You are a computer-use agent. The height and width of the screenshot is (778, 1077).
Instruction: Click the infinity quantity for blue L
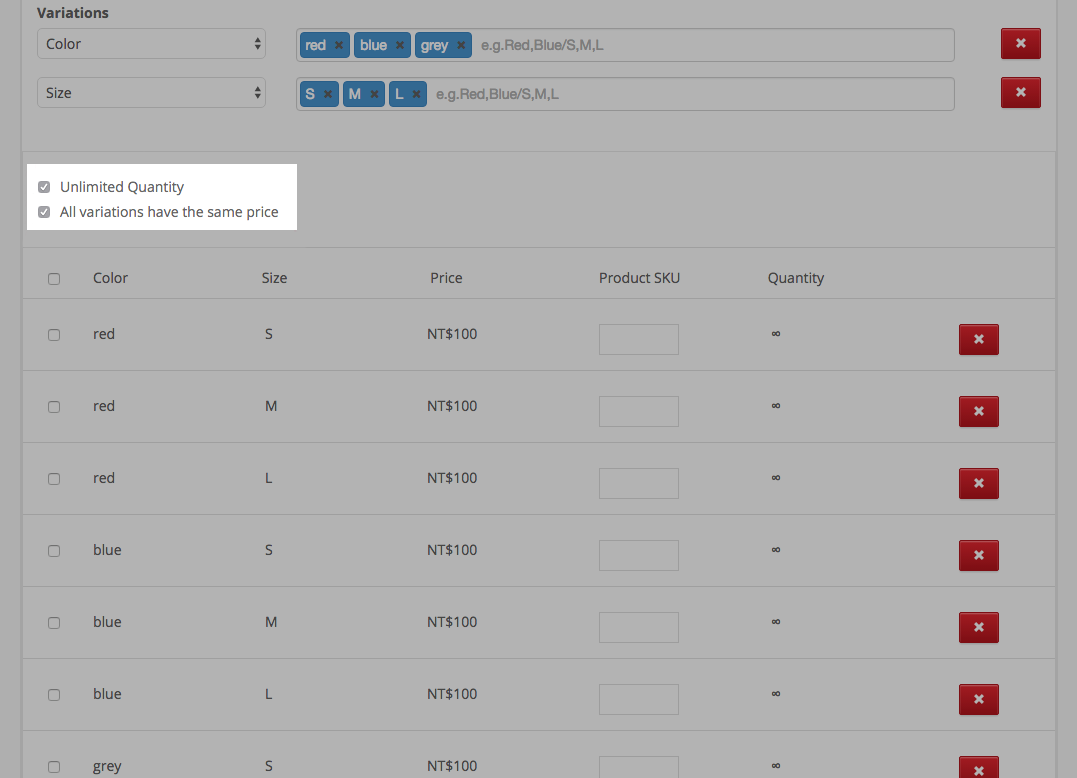point(775,694)
